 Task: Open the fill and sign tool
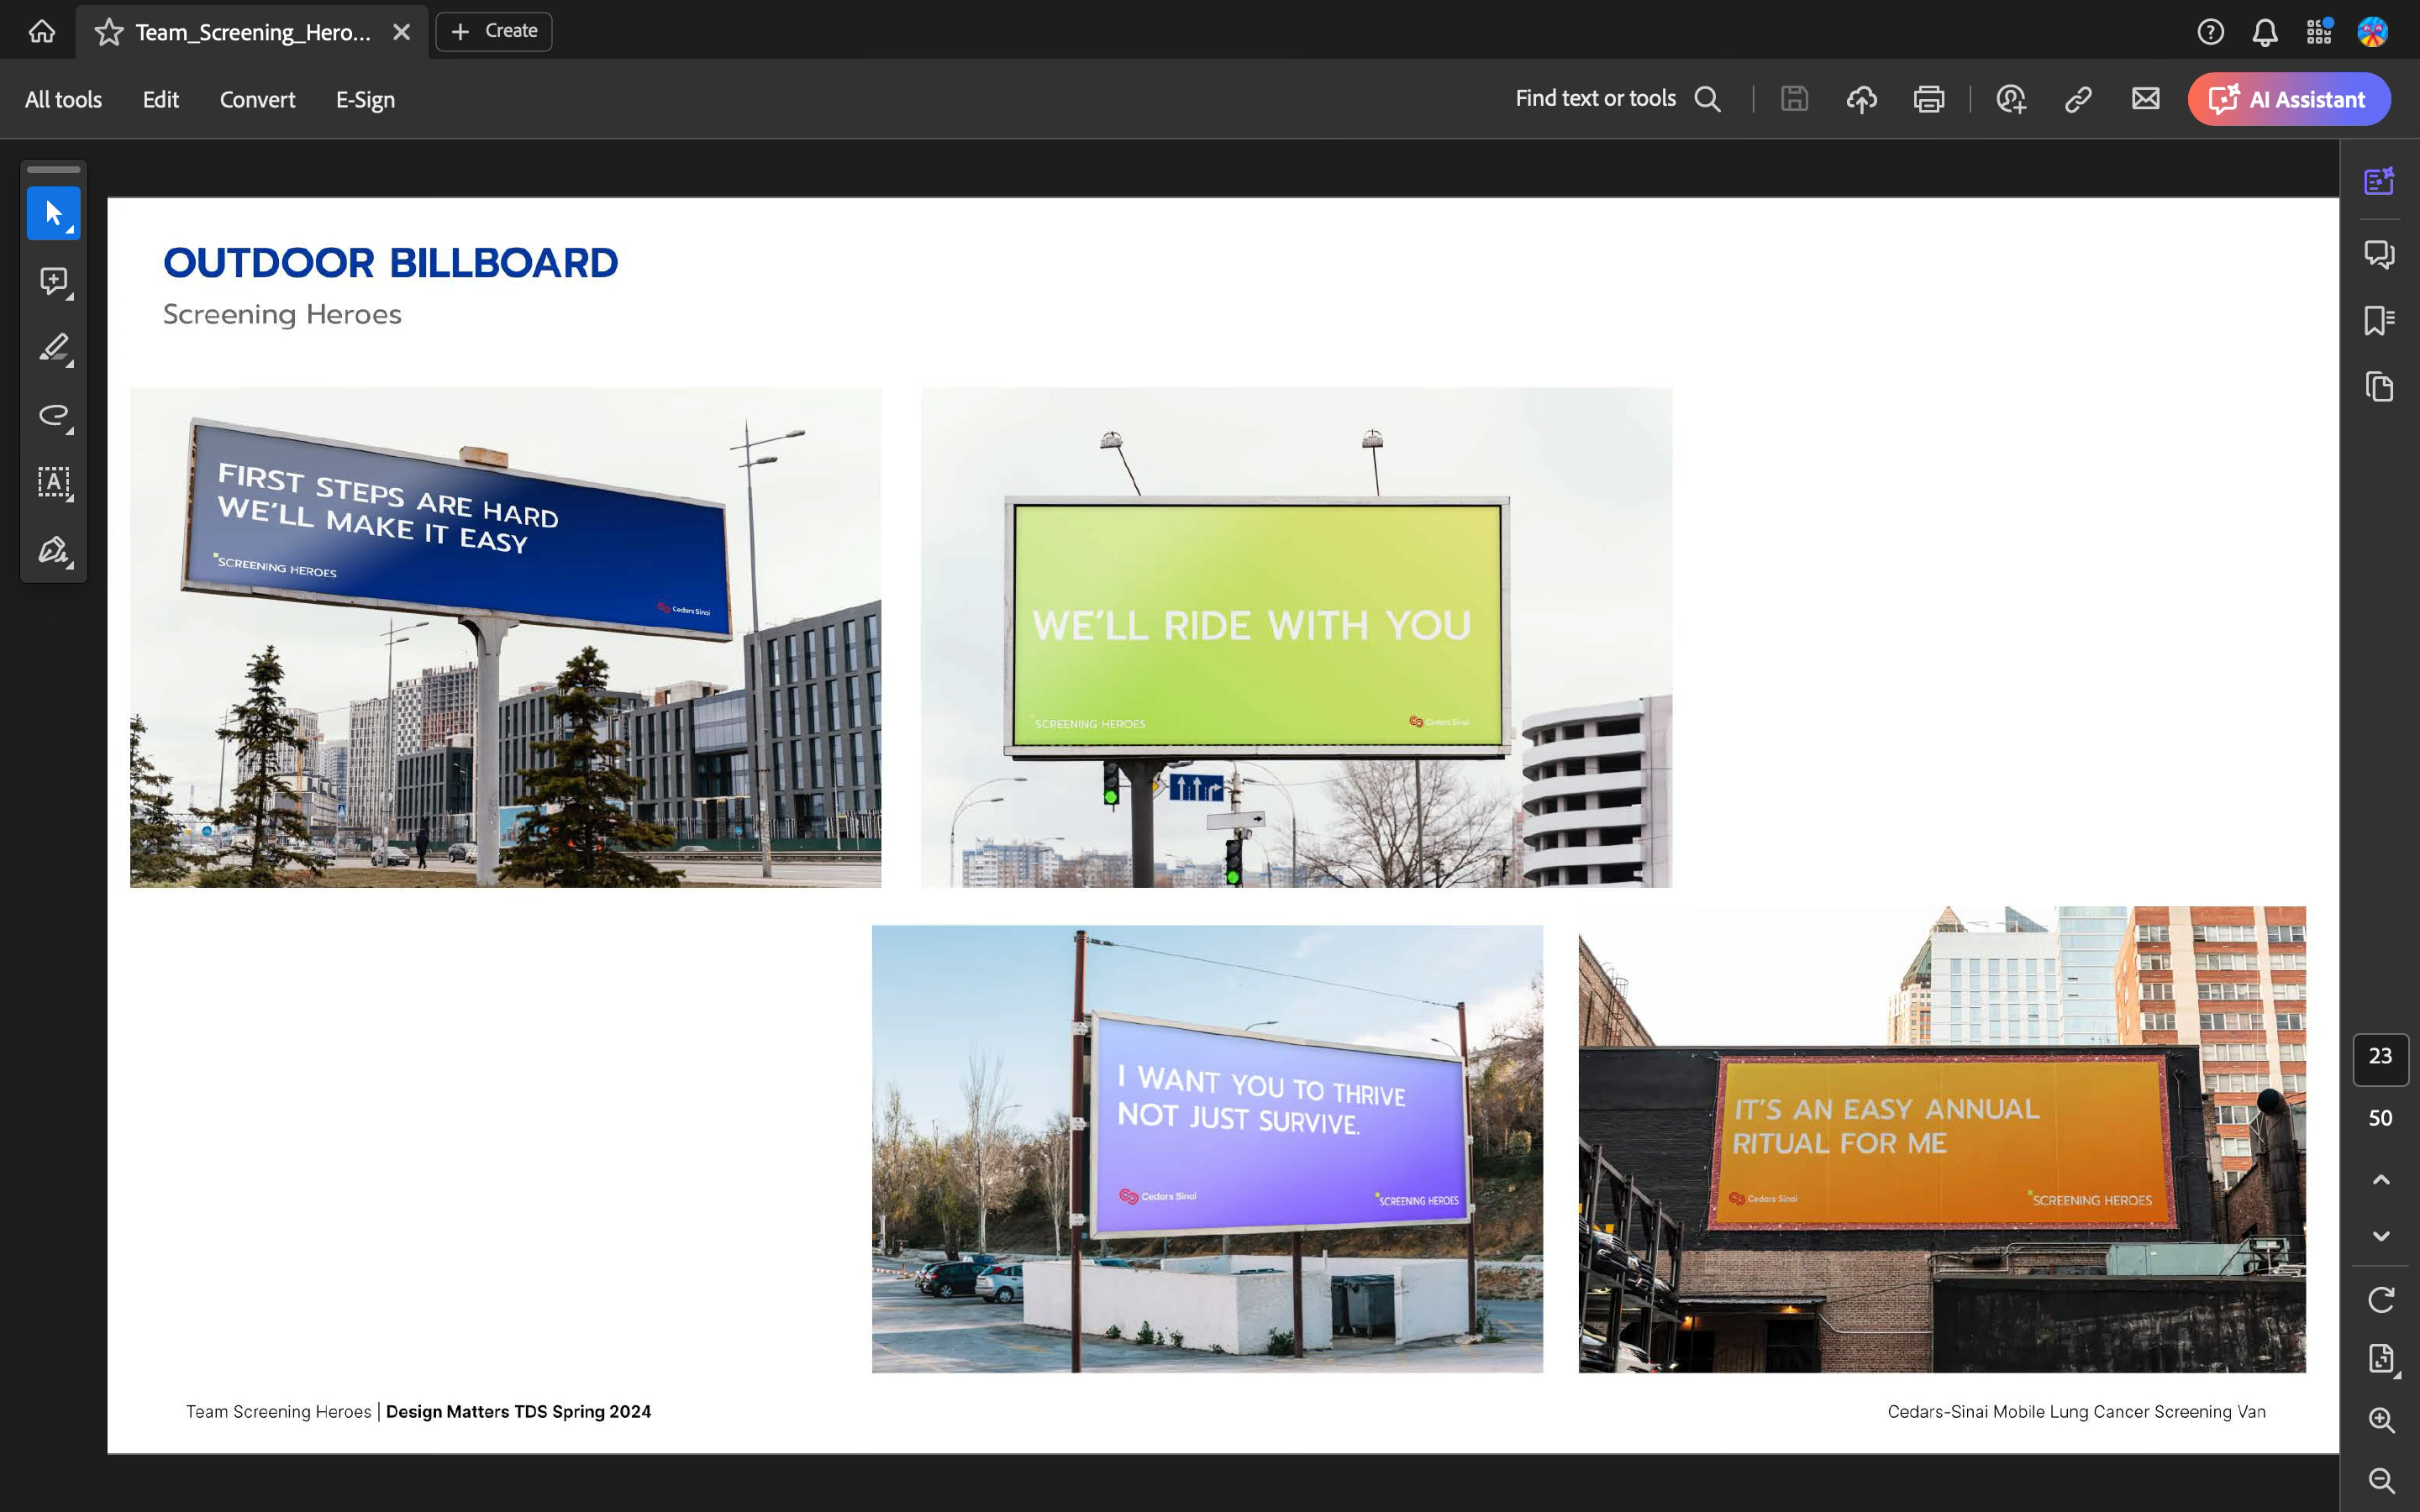[53, 550]
